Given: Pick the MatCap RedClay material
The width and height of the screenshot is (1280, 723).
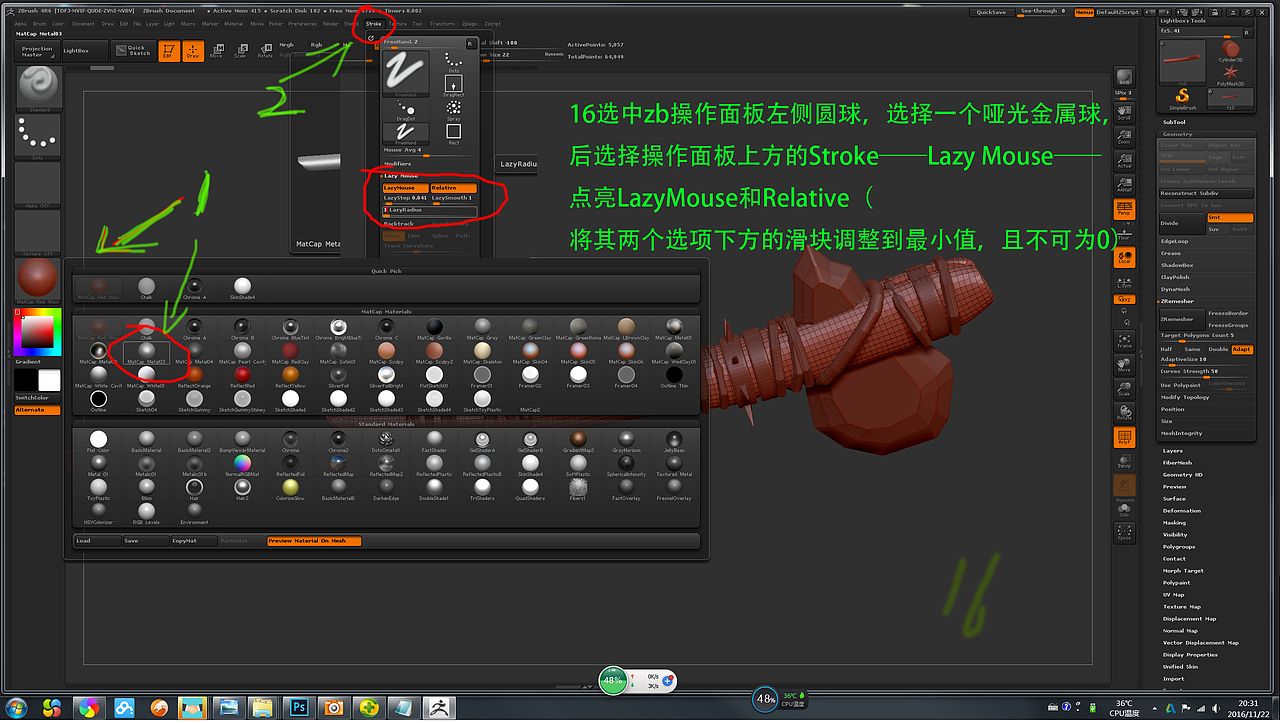Looking at the screenshot, I should [x=290, y=353].
